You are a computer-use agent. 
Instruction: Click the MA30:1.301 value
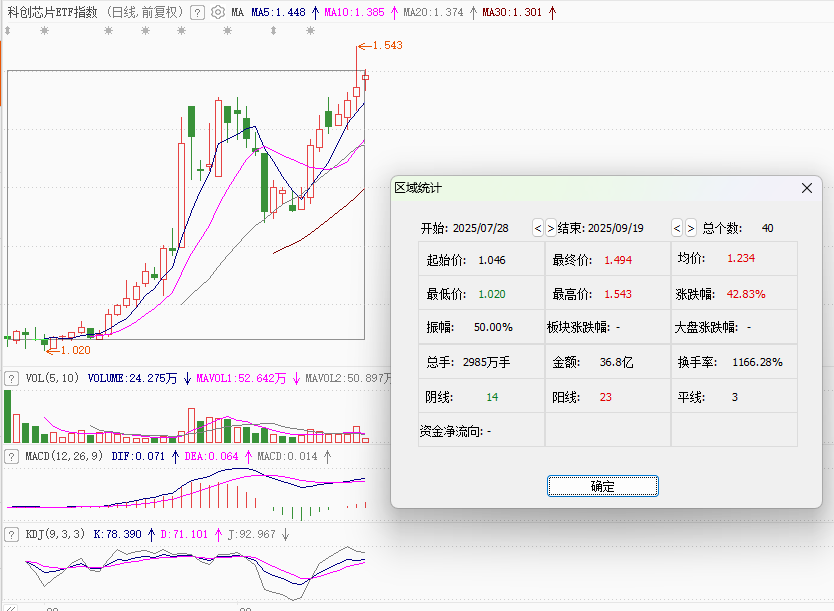(512, 12)
